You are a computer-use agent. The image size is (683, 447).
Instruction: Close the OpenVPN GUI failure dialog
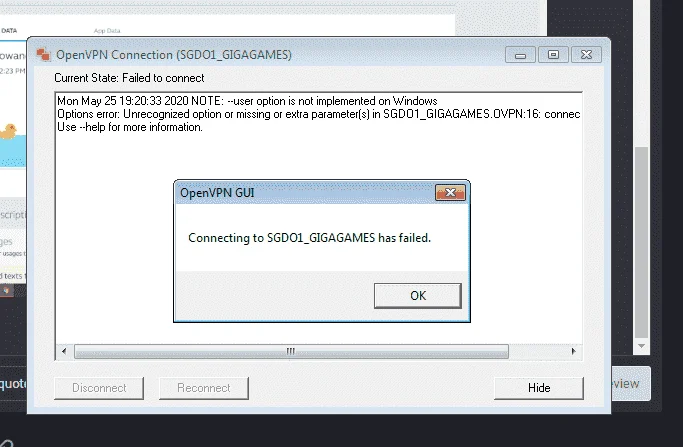[x=450, y=193]
